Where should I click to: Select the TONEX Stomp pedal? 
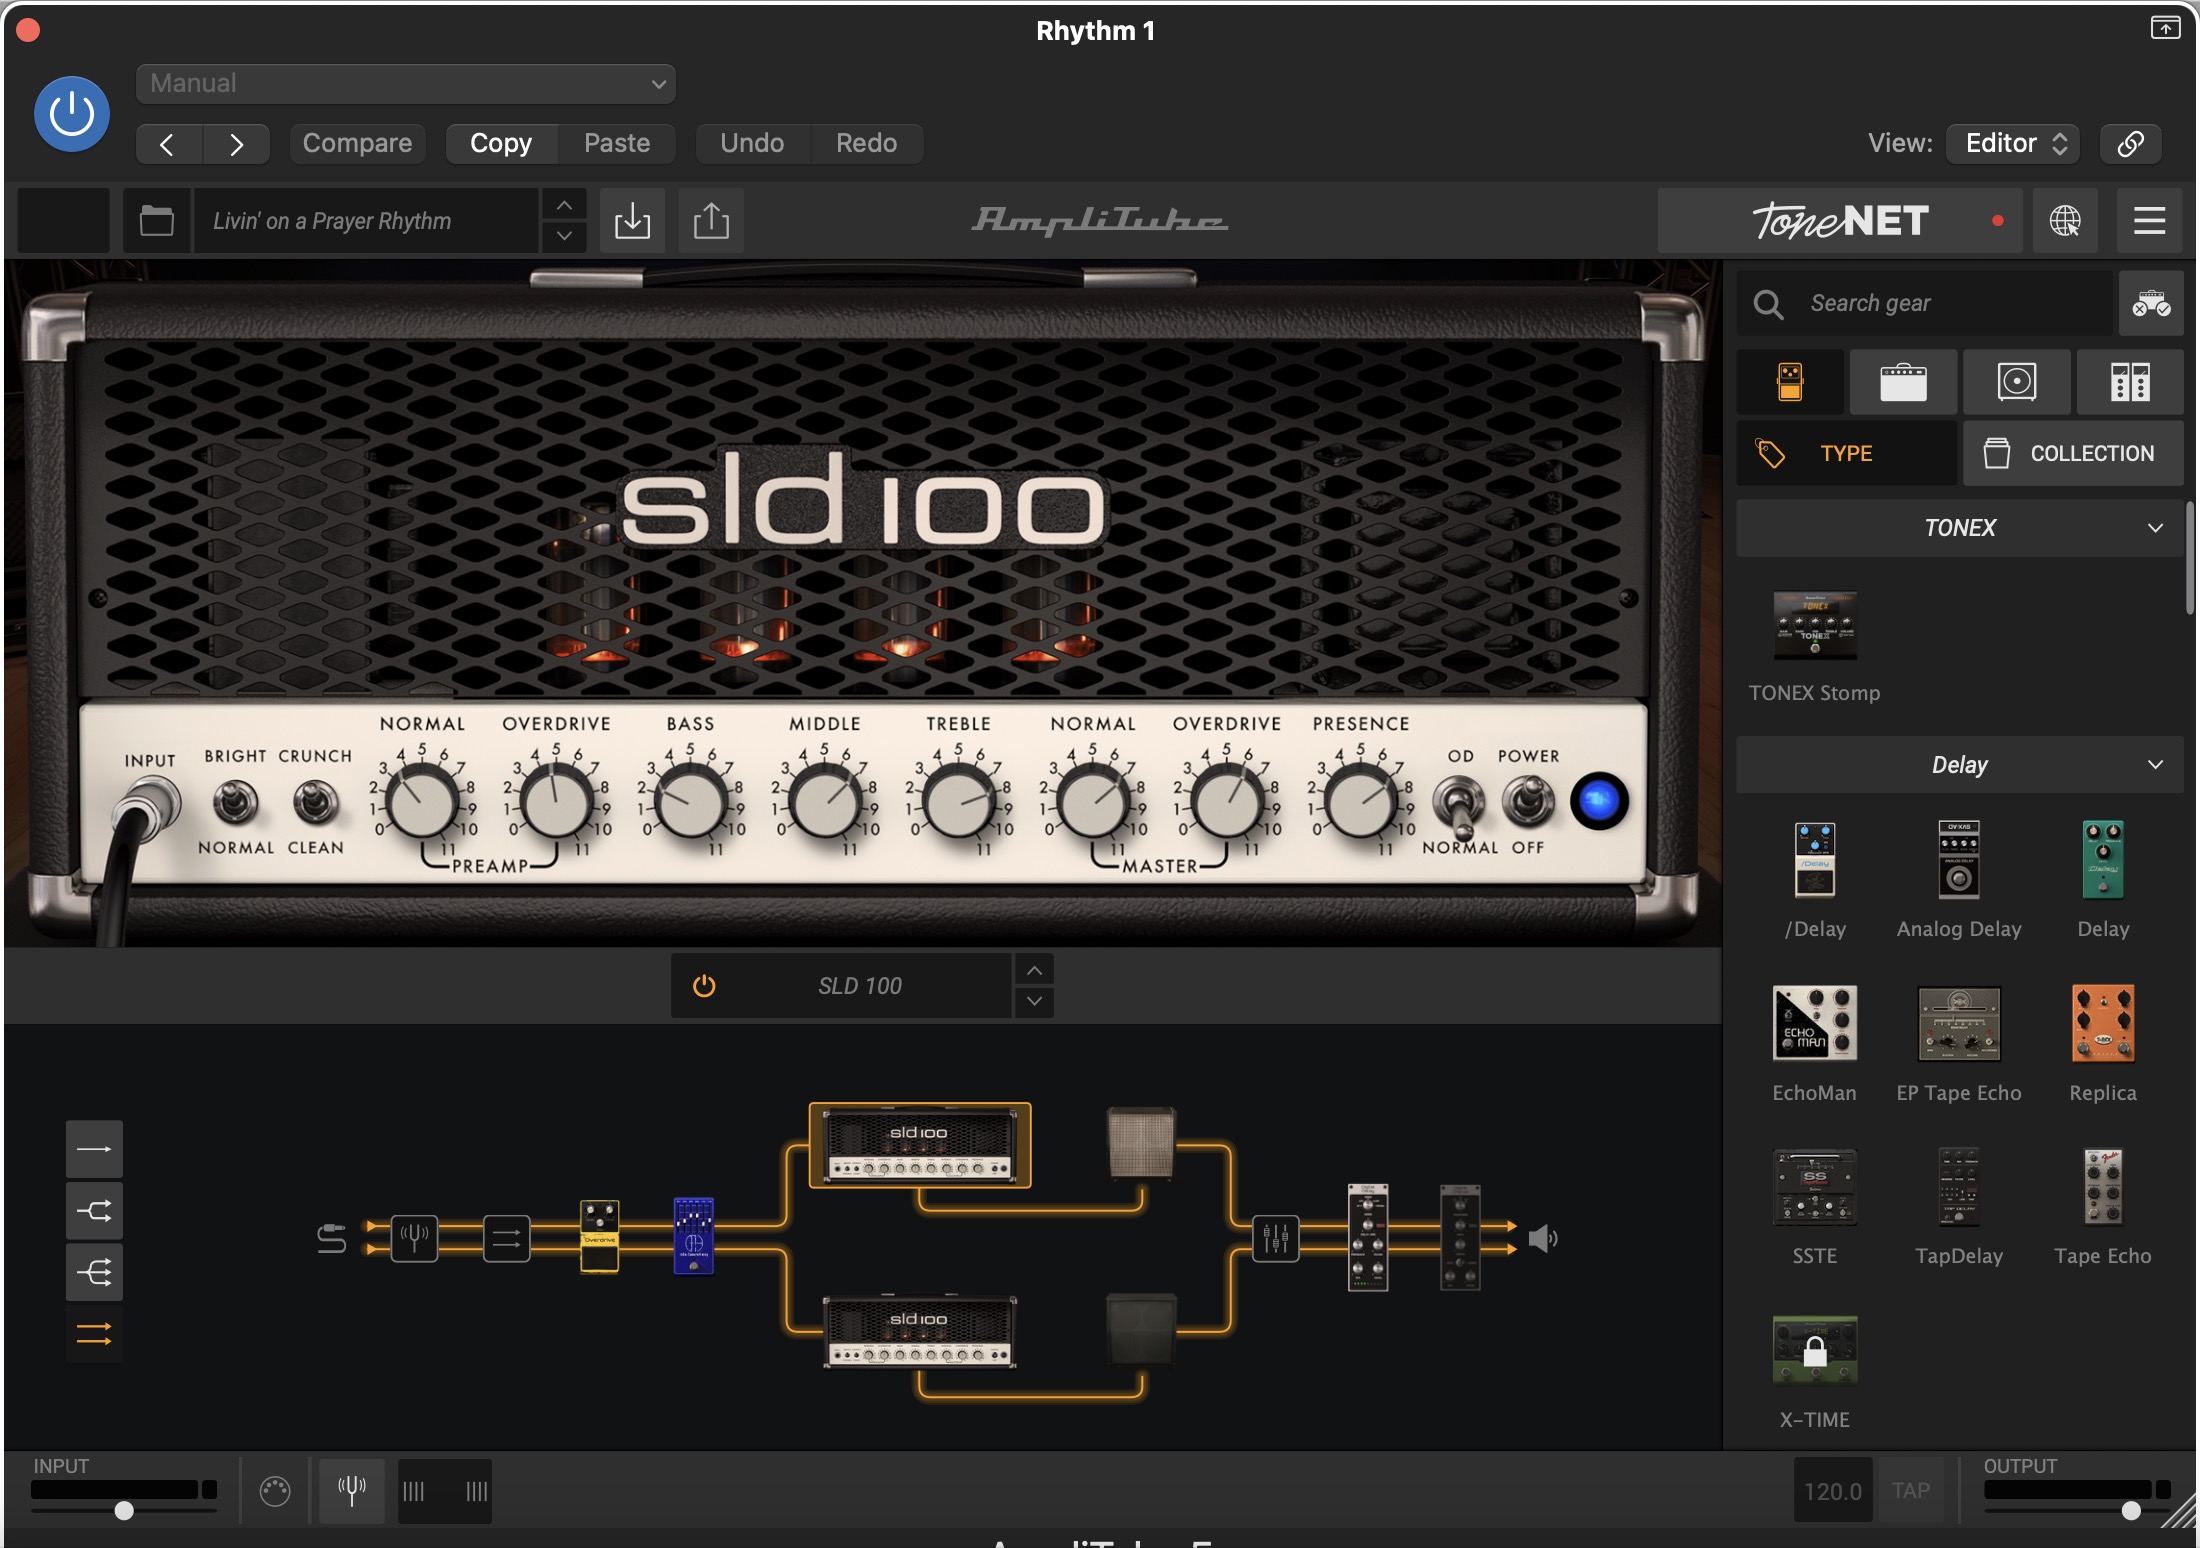1815,627
